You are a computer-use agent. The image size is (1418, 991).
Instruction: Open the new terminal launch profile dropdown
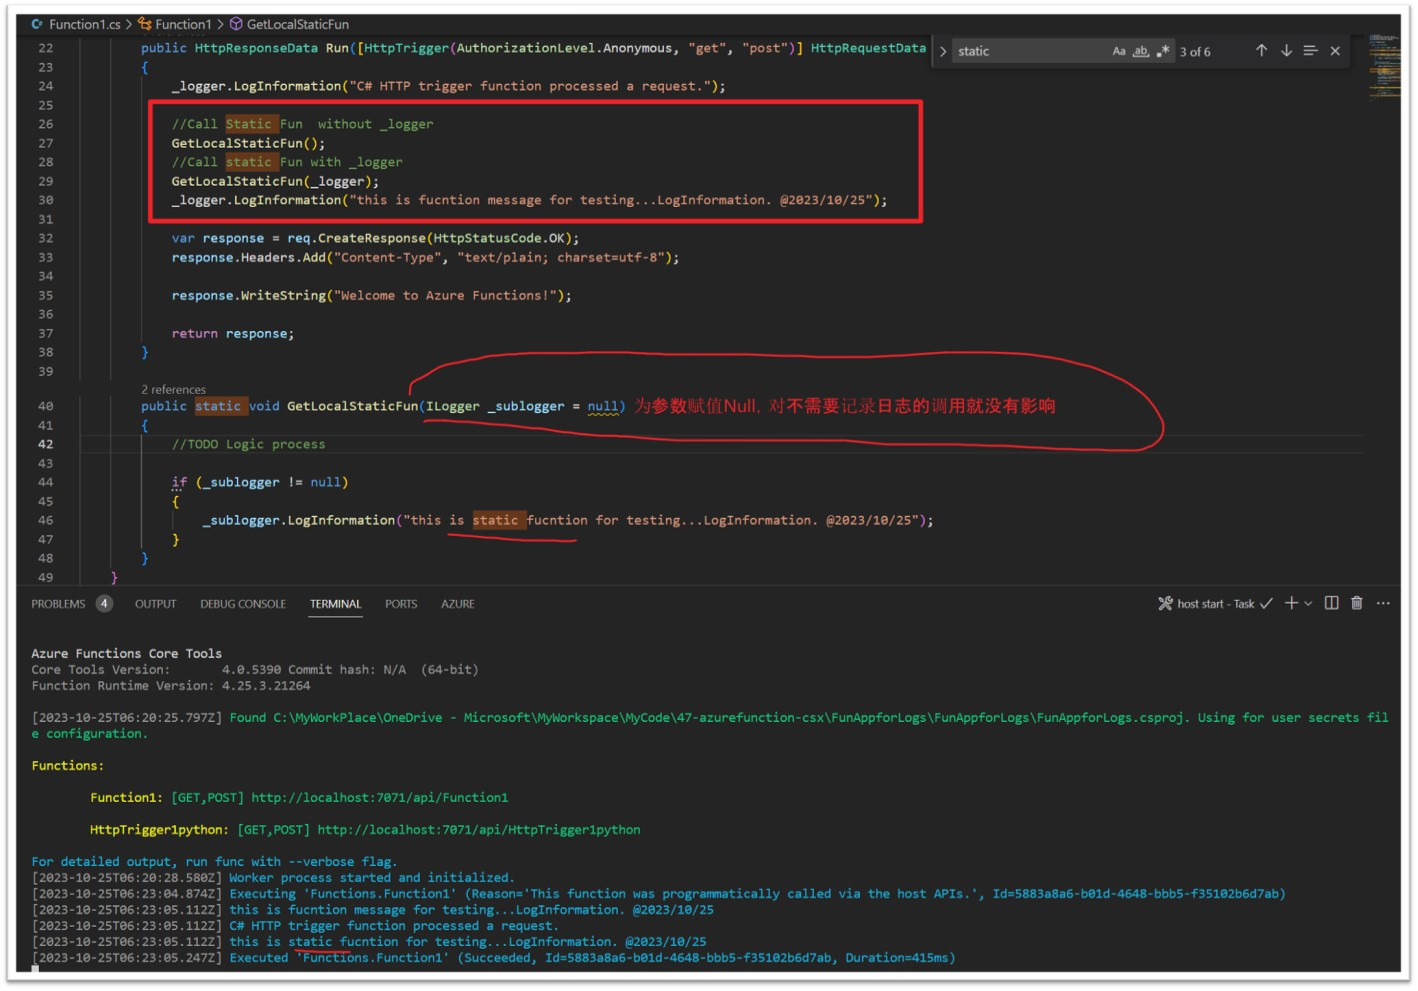coord(1308,604)
